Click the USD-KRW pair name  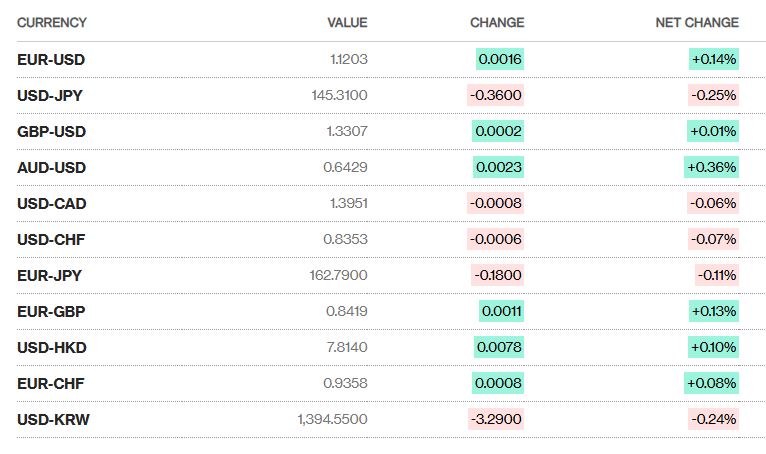53,419
